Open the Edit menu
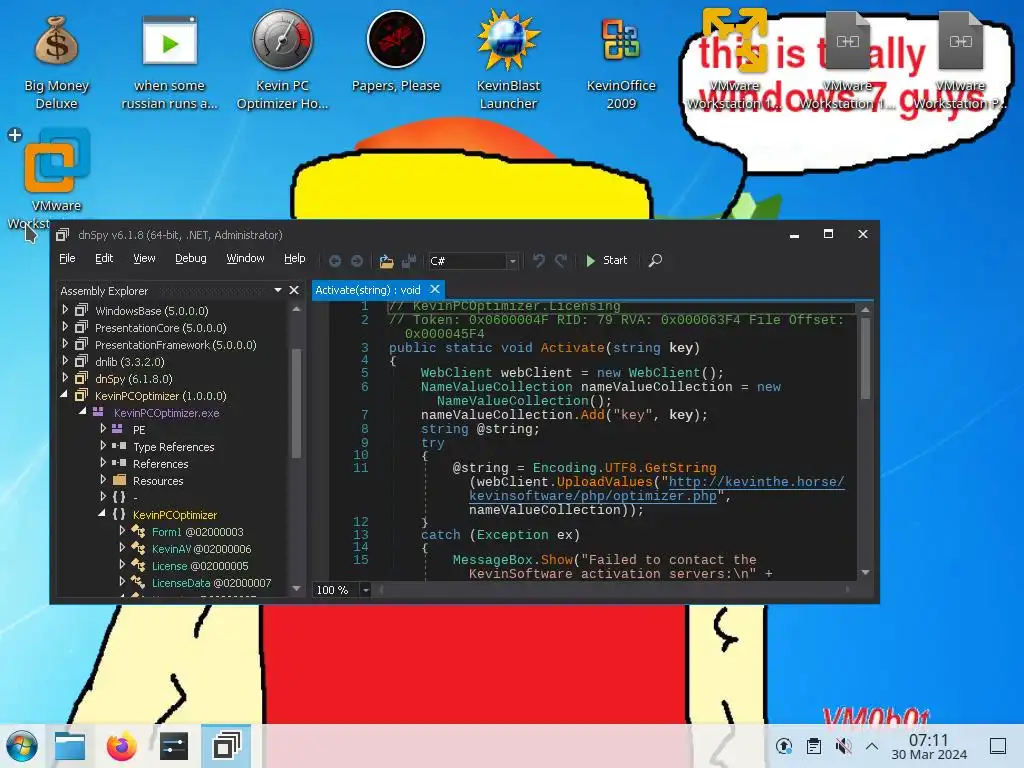 point(104,258)
